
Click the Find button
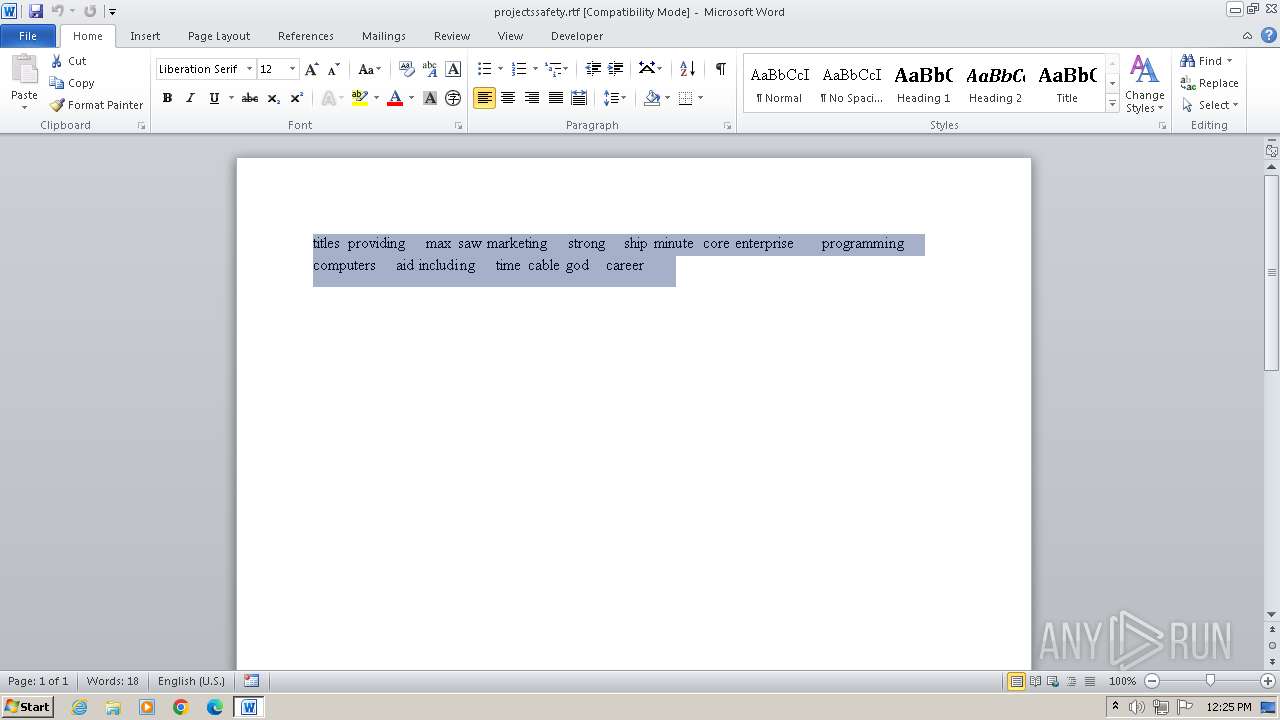(x=1201, y=61)
